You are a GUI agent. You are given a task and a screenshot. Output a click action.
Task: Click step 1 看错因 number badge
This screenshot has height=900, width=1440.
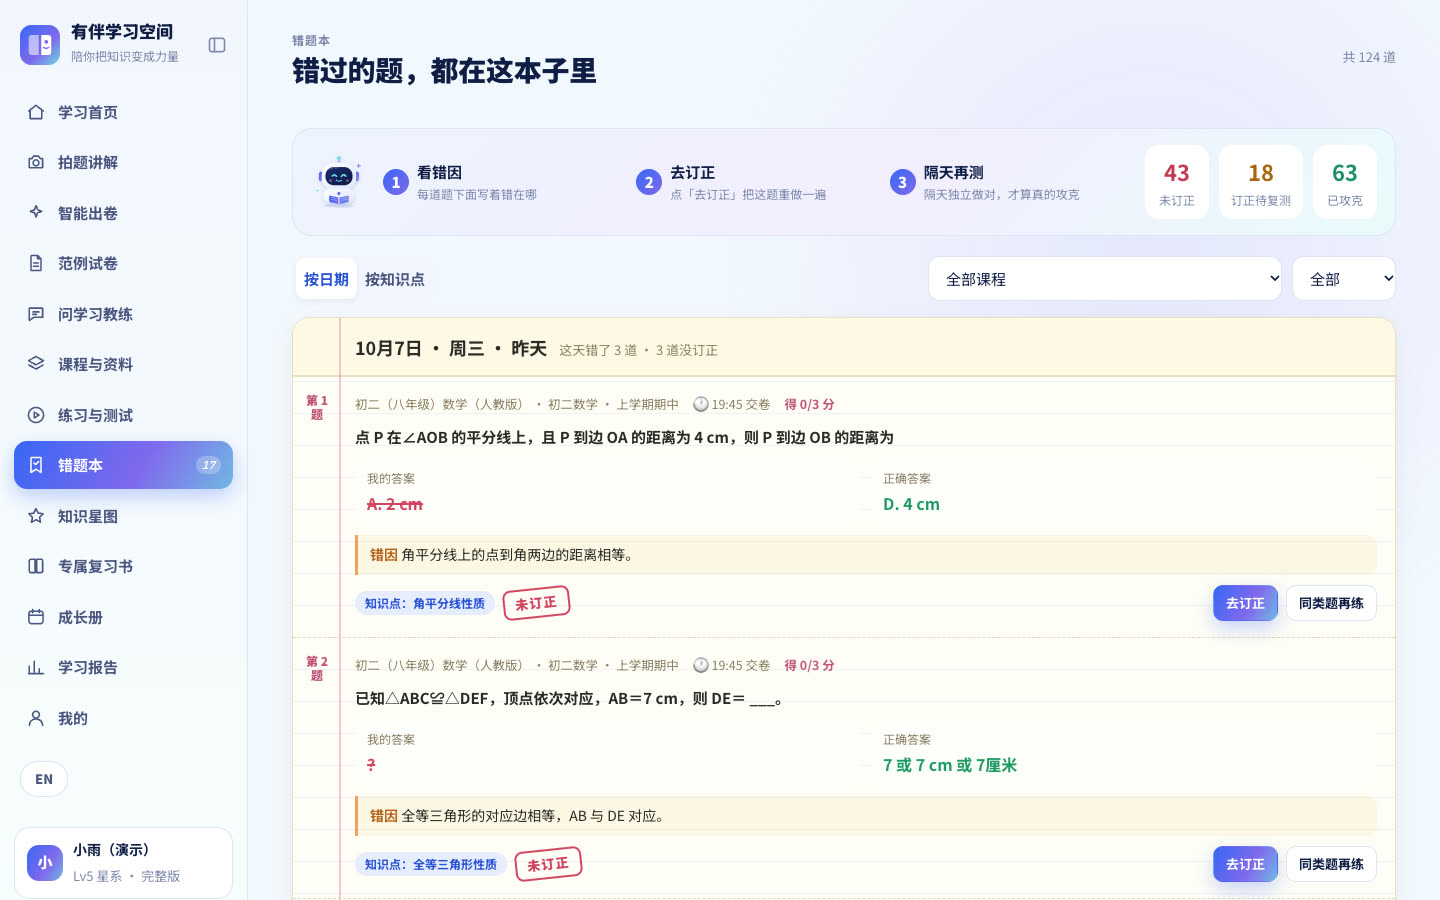[x=396, y=182]
